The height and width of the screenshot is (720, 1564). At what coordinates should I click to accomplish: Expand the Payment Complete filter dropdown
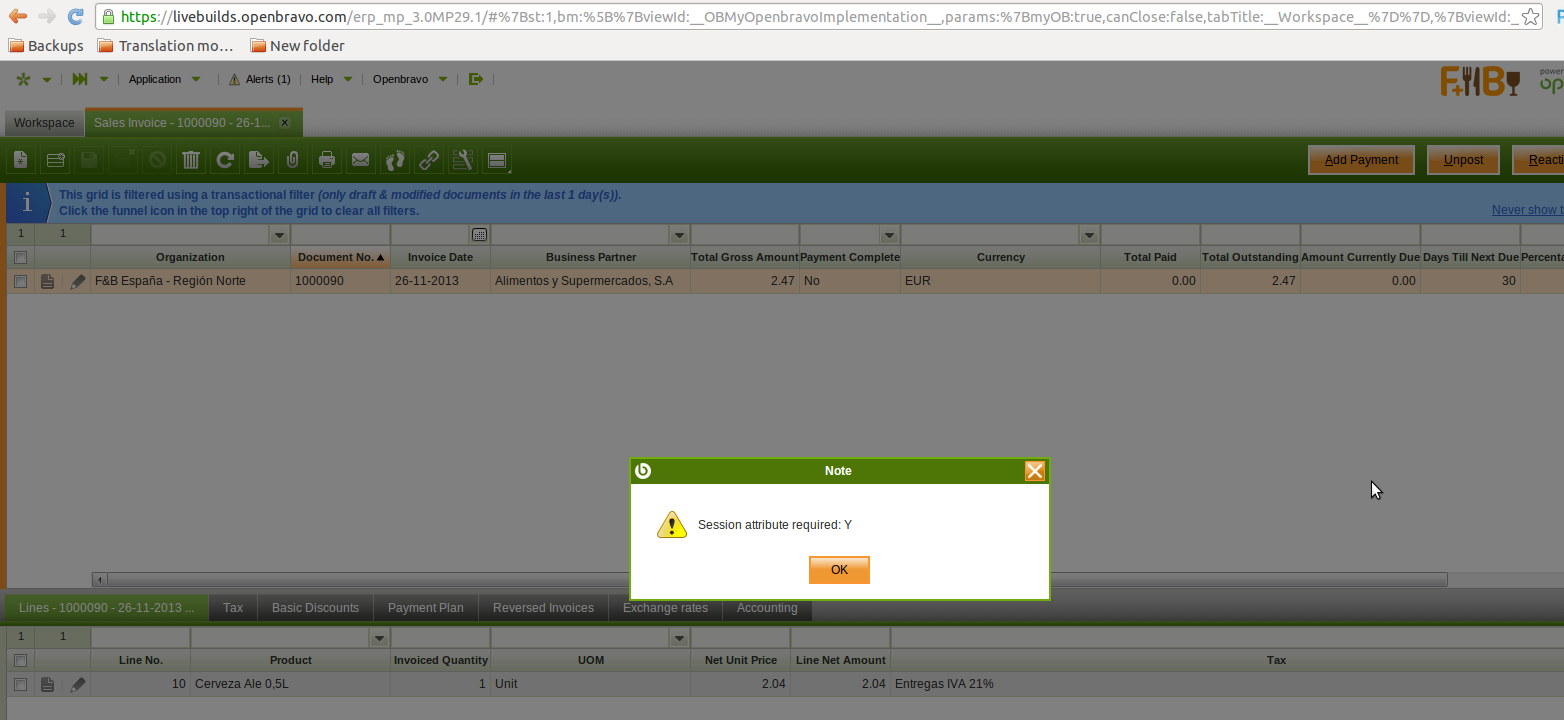point(889,235)
